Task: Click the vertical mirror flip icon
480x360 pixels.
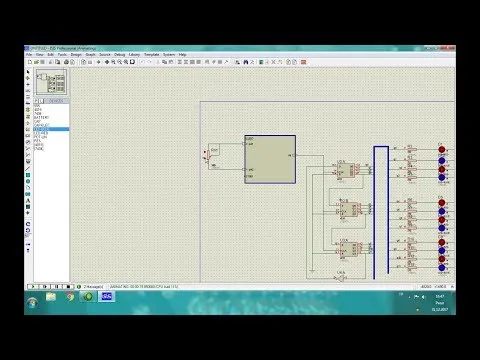Action: tap(28, 250)
